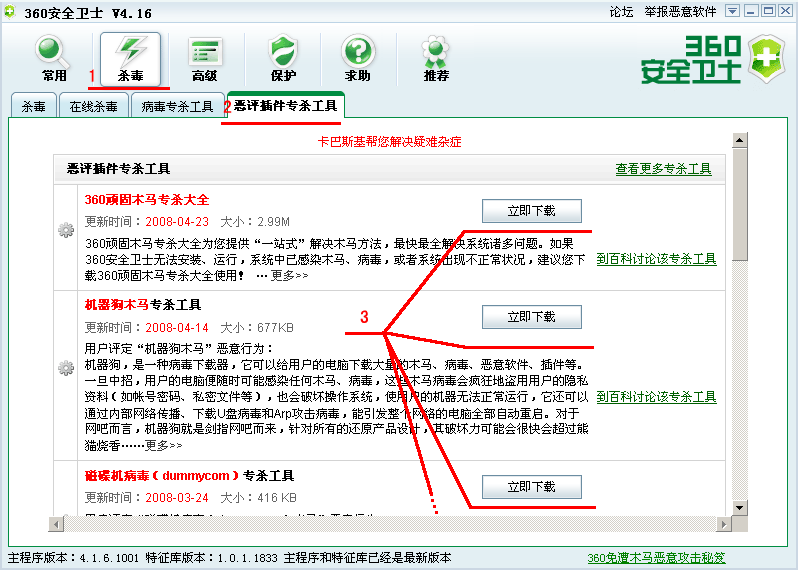Click the 举报恶意软件 link in title bar

pyautogui.click(x=680, y=11)
